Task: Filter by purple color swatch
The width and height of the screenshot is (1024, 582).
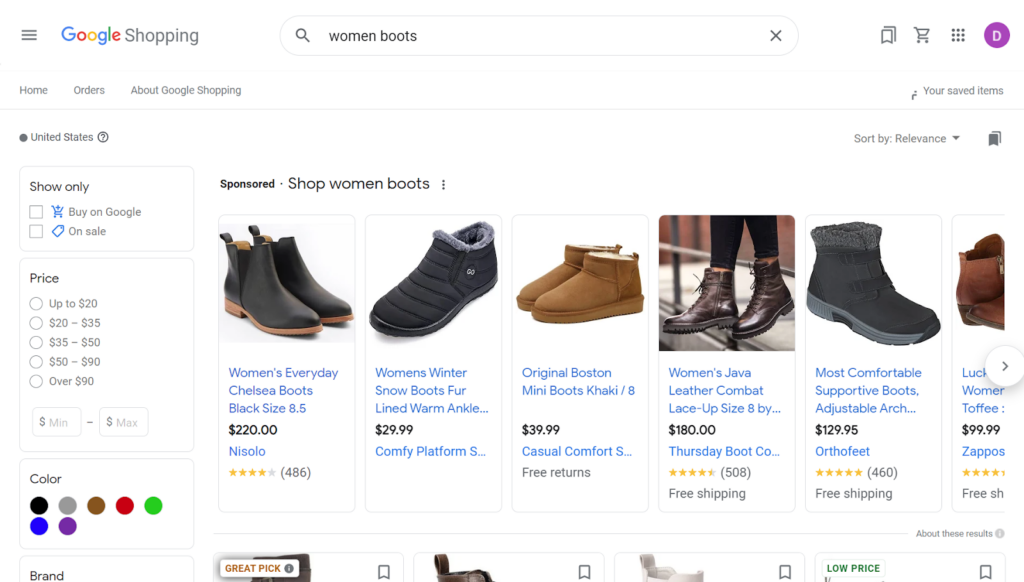Action: point(68,526)
